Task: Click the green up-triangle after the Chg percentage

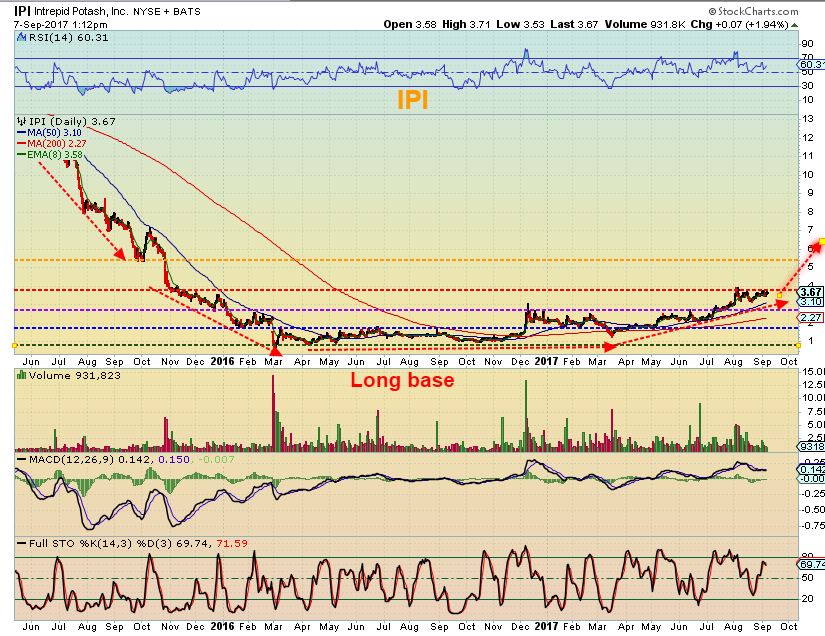Action: pyautogui.click(x=794, y=25)
